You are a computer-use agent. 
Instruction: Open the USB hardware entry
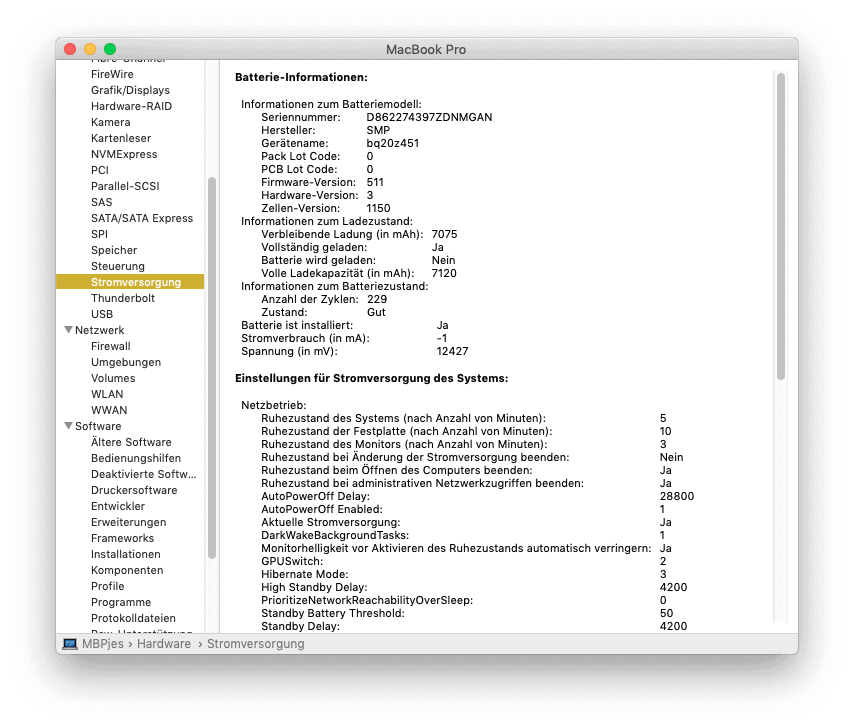coord(102,314)
